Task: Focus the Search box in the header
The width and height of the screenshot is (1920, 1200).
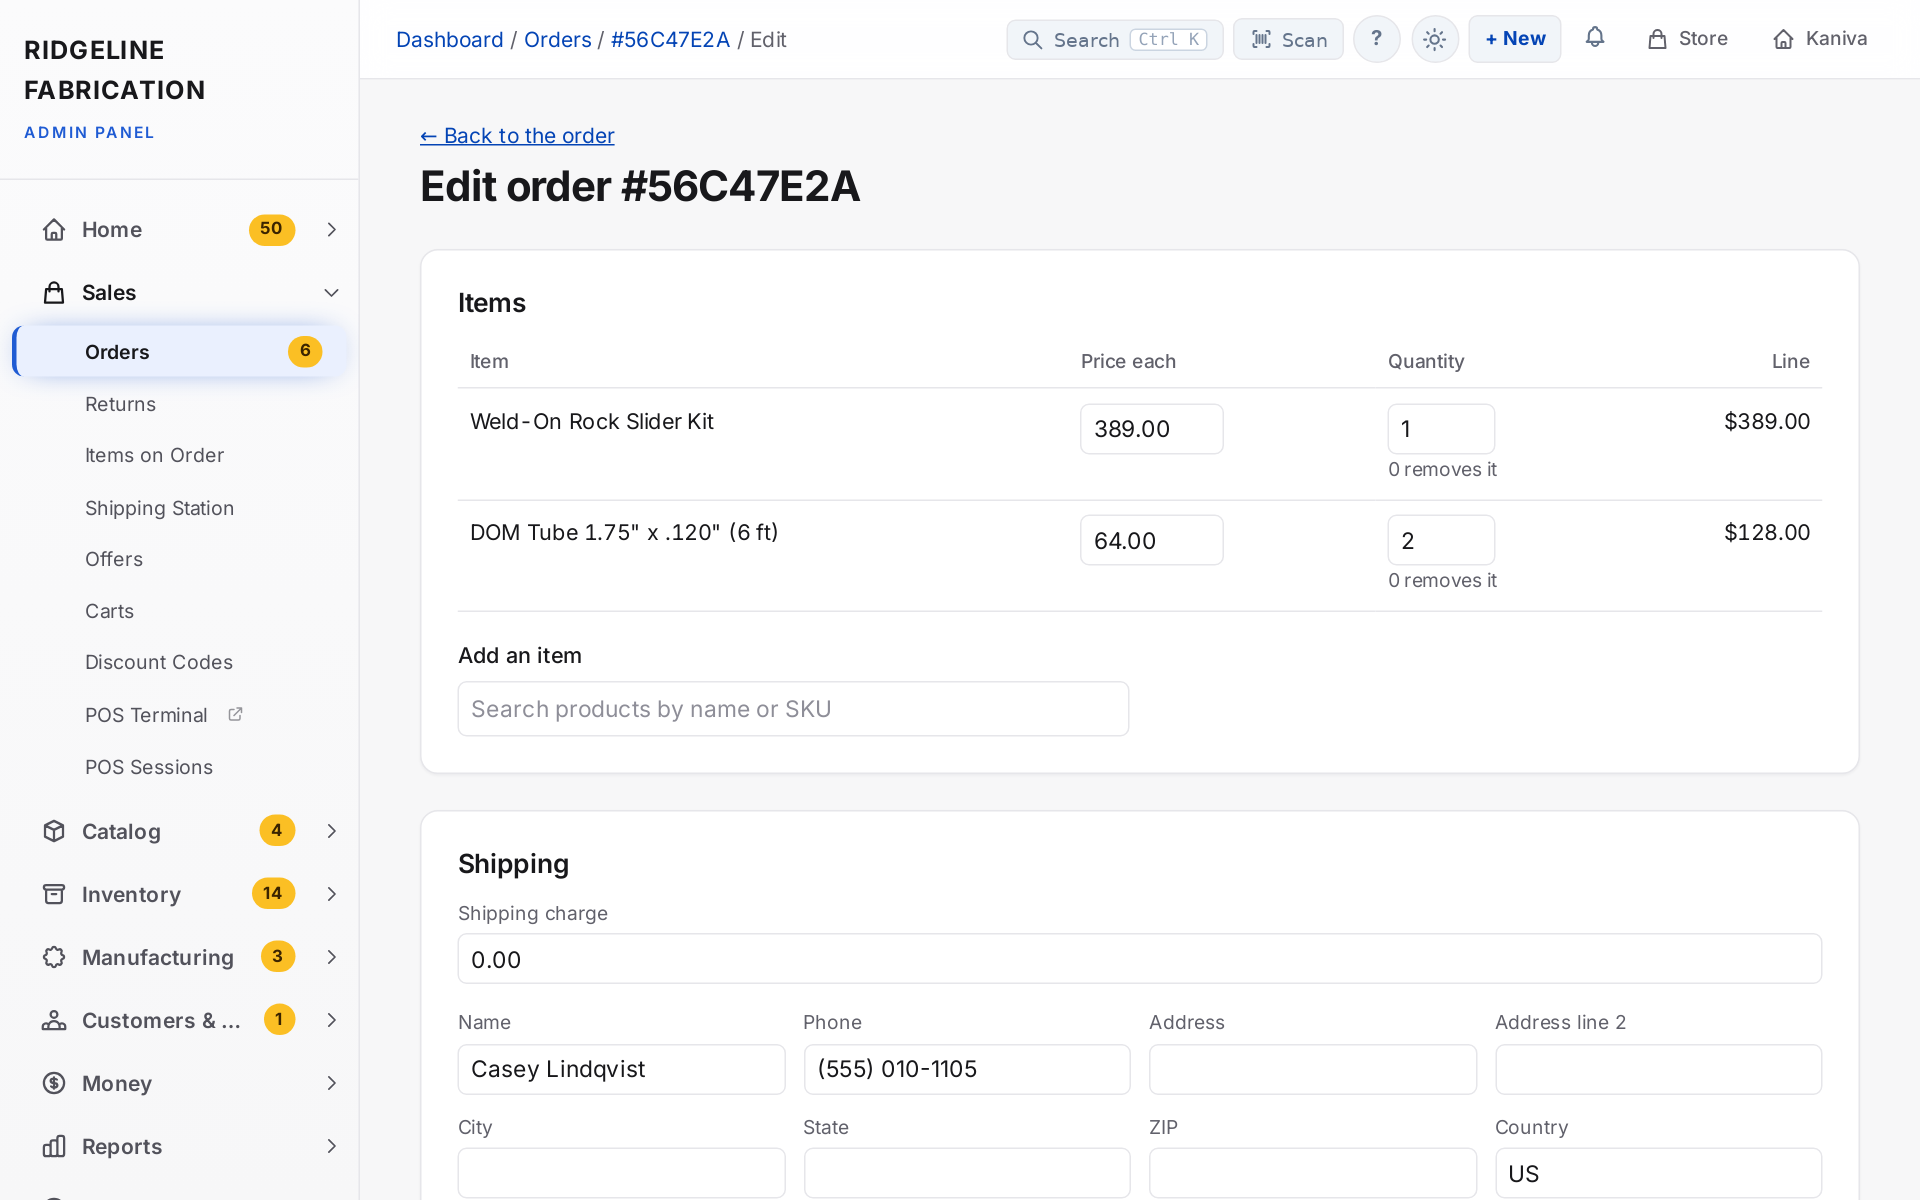Action: (1115, 39)
